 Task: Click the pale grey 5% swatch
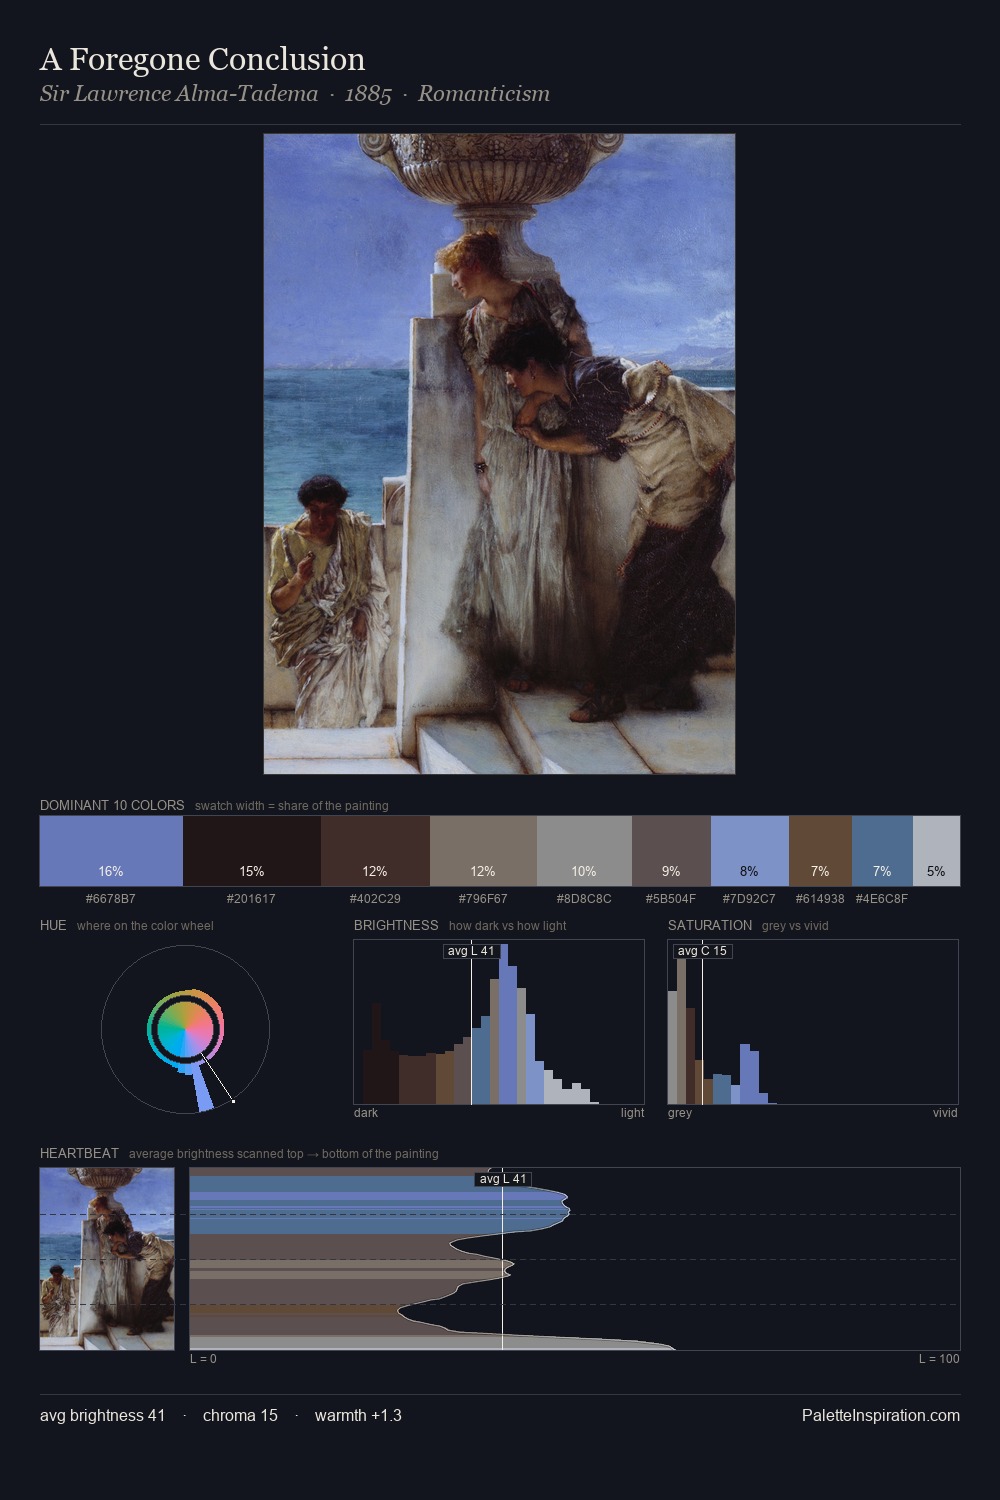pyautogui.click(x=936, y=851)
